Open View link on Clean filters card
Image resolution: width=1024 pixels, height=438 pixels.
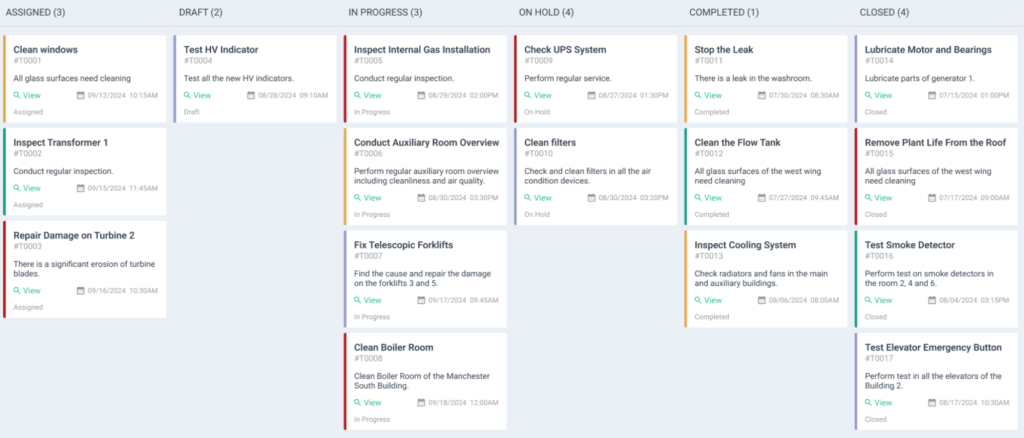coord(538,198)
